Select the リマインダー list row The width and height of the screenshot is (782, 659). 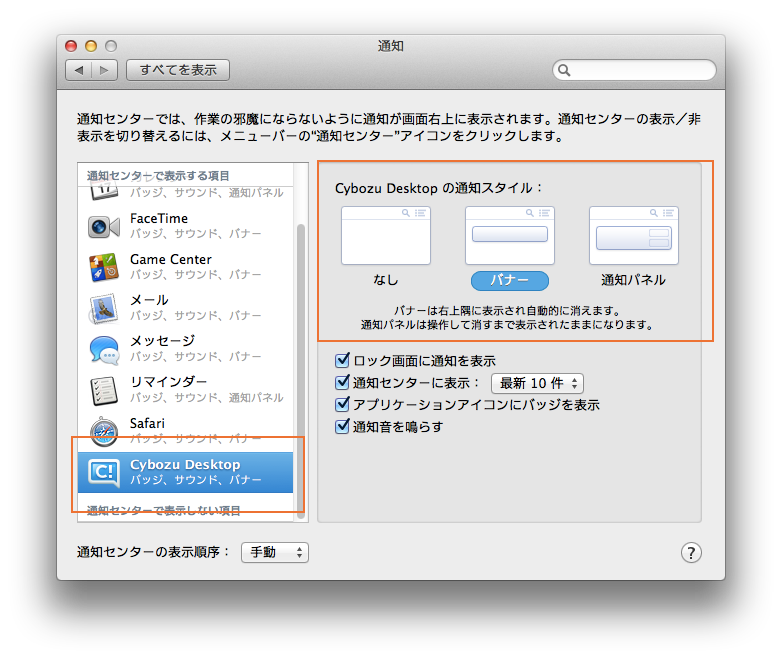click(x=186, y=390)
